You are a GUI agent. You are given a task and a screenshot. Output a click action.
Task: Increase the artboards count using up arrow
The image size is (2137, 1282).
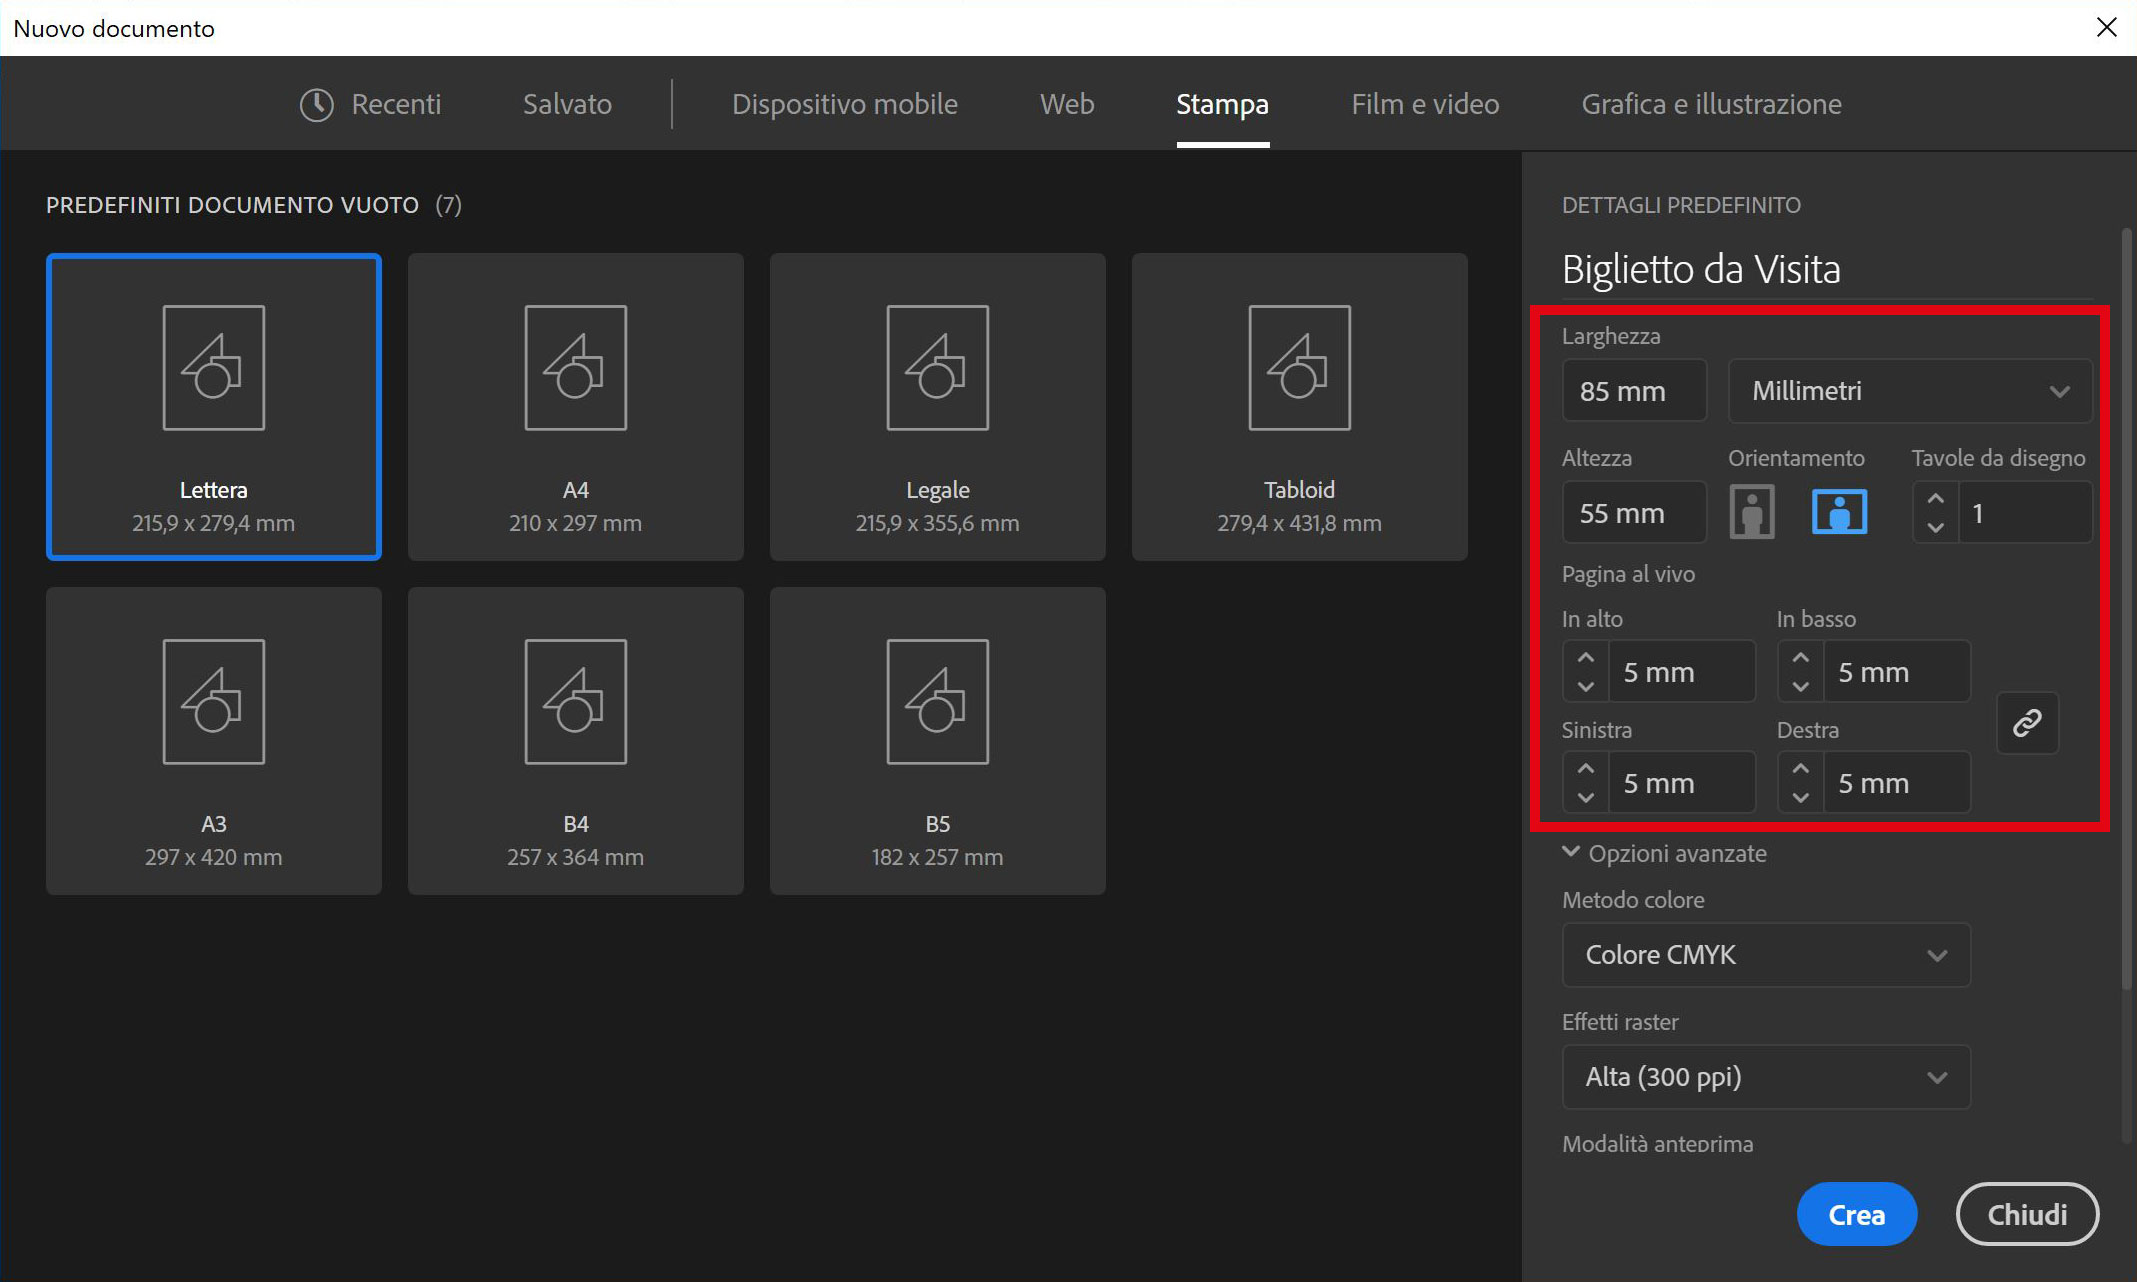(1936, 499)
